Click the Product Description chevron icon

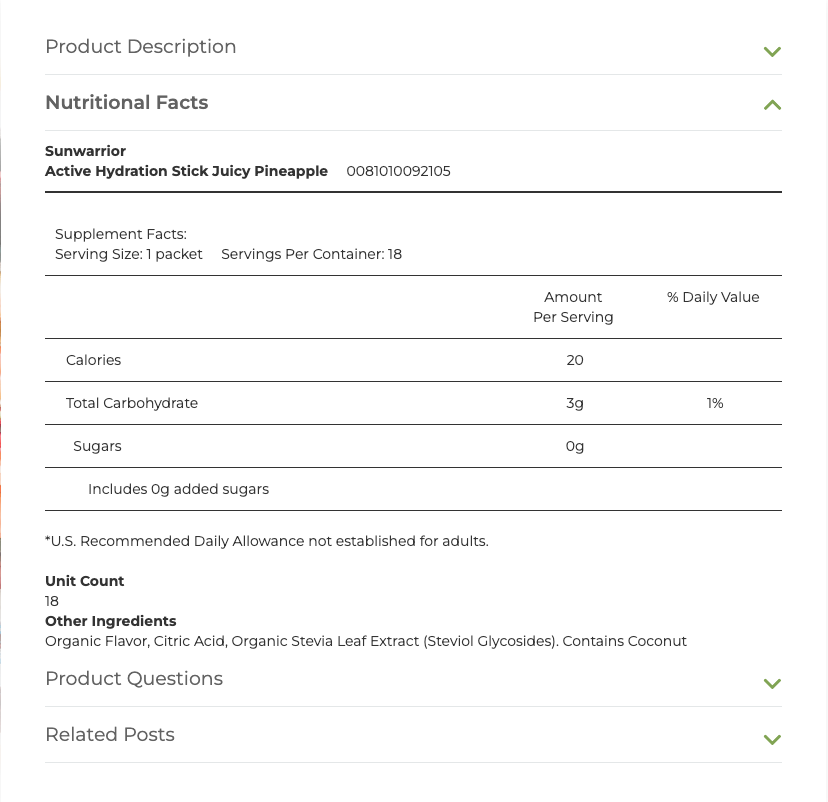pyautogui.click(x=771, y=51)
